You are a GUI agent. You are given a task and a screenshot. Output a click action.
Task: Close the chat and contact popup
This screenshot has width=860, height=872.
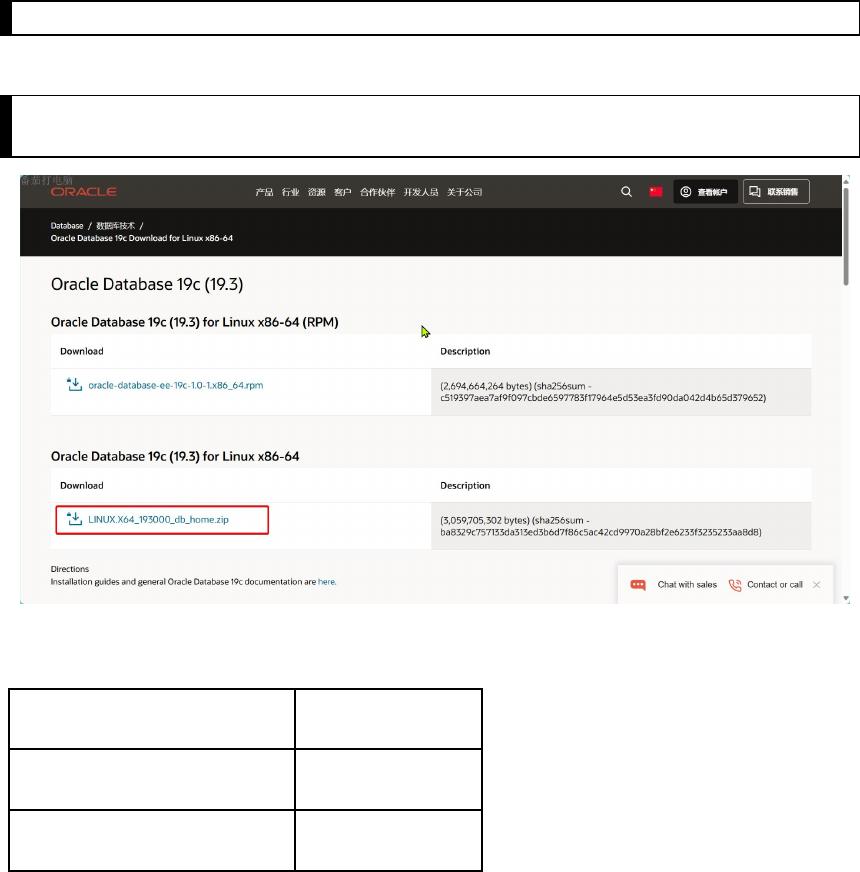(817, 584)
